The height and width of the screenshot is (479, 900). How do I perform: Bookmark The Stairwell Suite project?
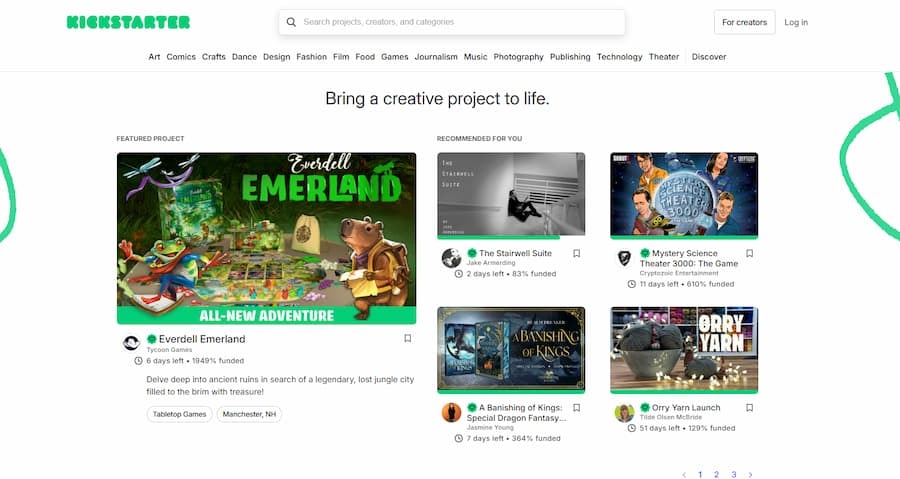tap(577, 254)
